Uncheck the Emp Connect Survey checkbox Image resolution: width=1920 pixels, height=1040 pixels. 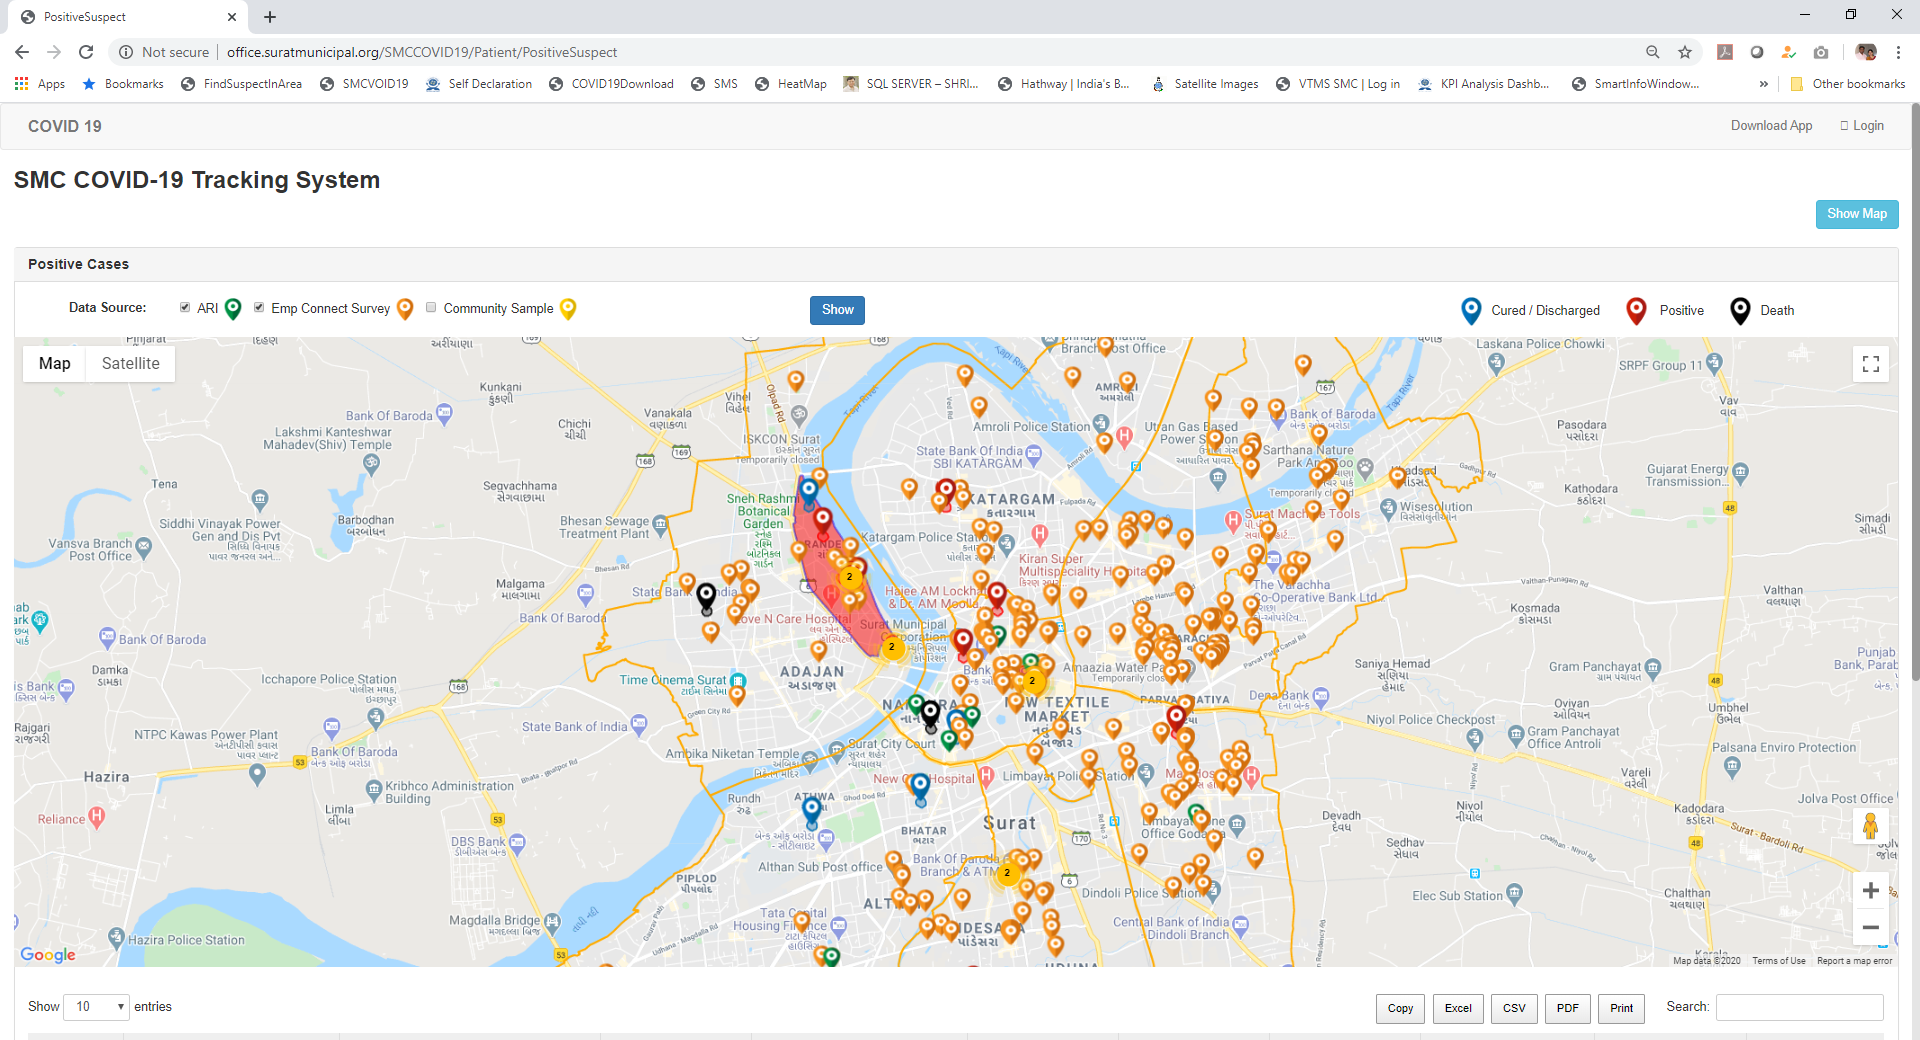259,308
